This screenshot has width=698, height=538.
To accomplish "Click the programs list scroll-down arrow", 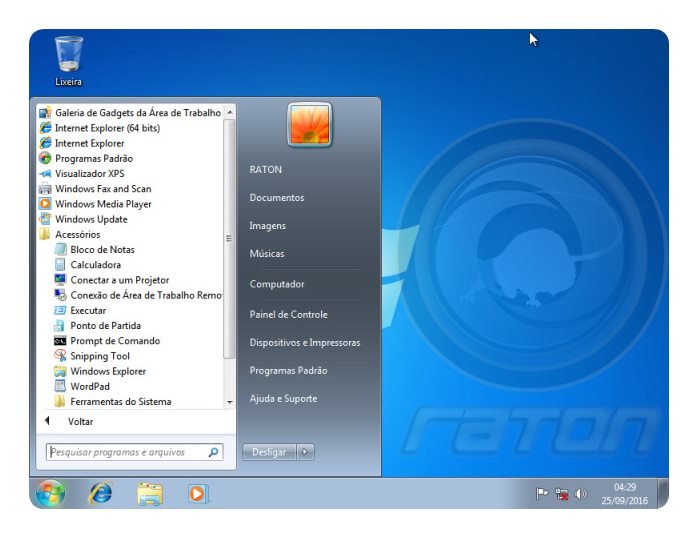I will coord(230,402).
